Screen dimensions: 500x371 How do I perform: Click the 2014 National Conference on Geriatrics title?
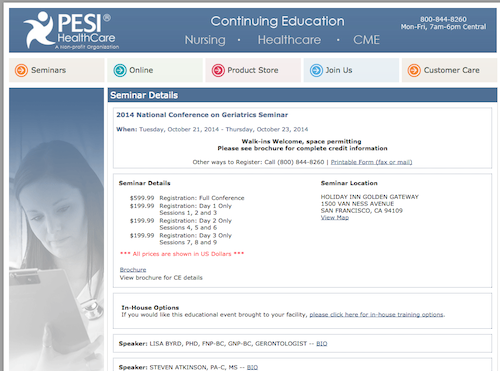coord(202,115)
